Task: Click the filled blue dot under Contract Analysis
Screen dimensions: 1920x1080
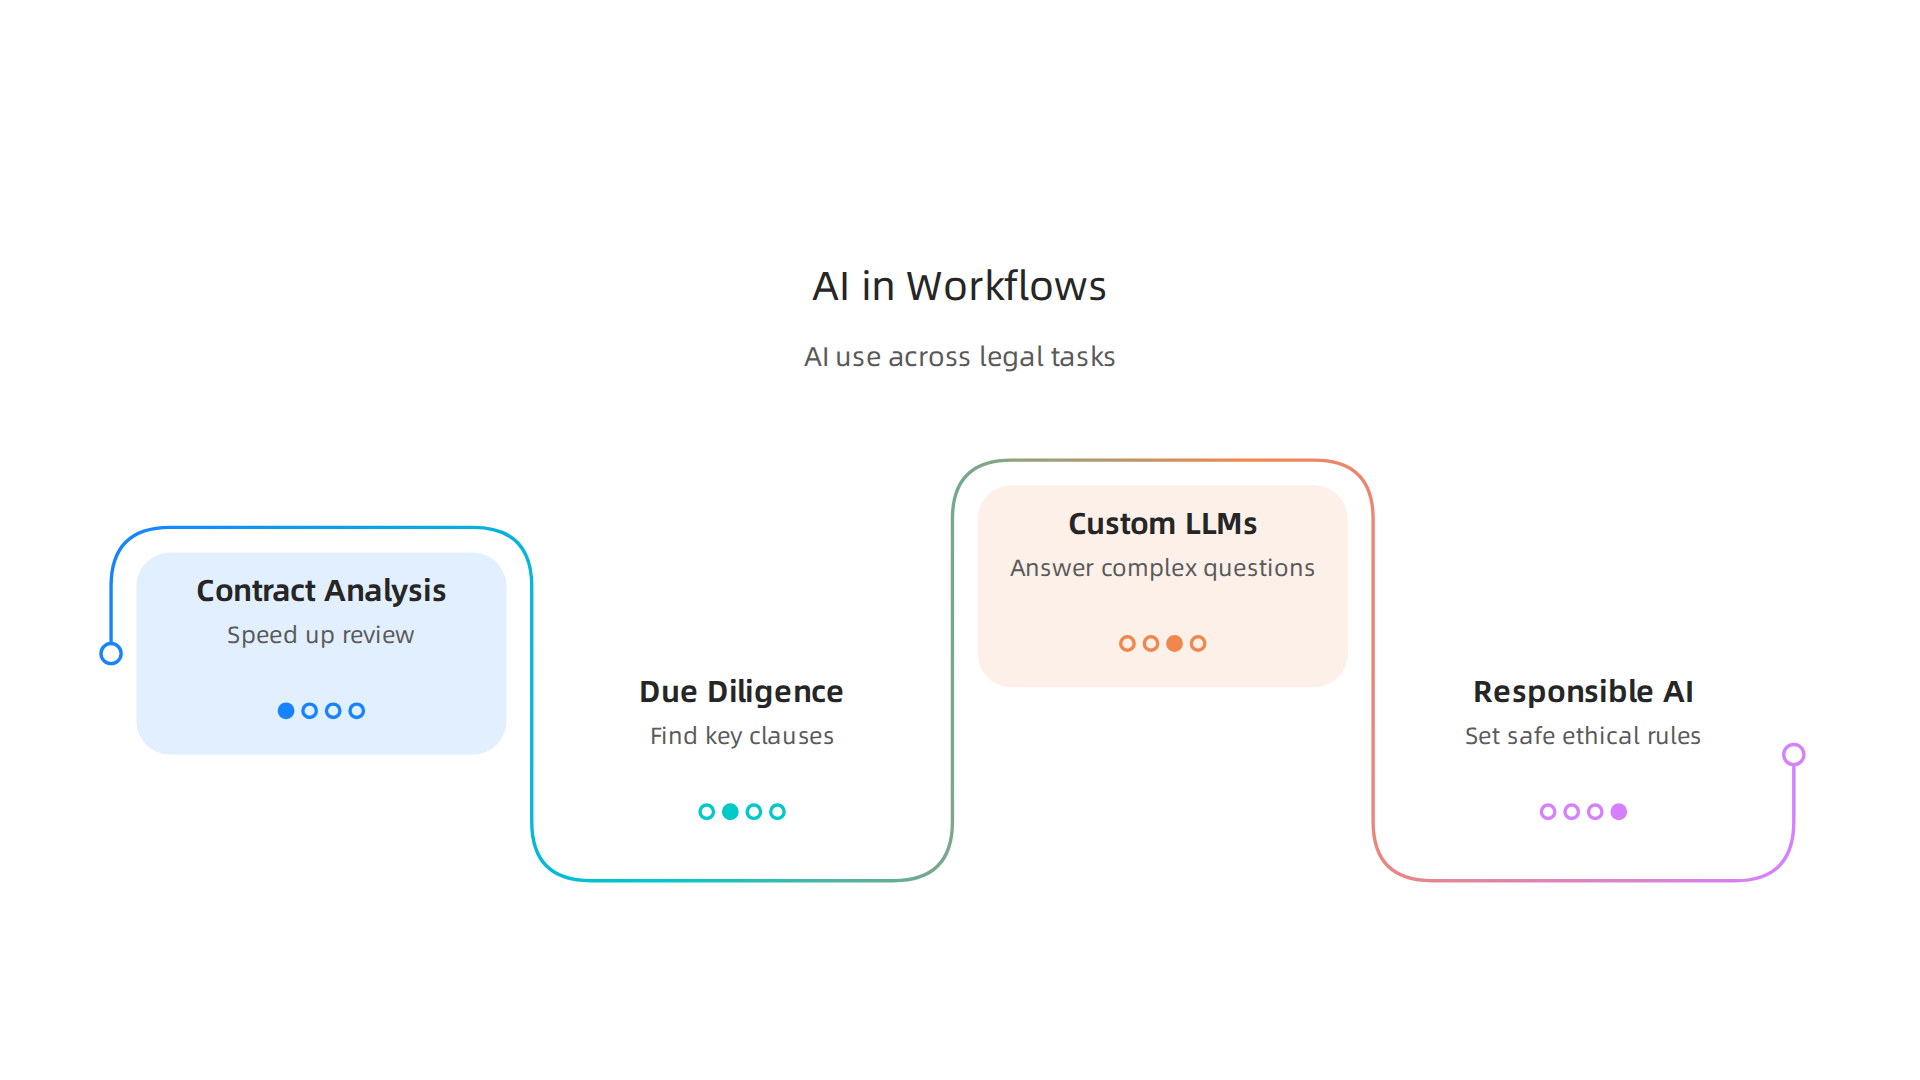Action: (x=286, y=711)
